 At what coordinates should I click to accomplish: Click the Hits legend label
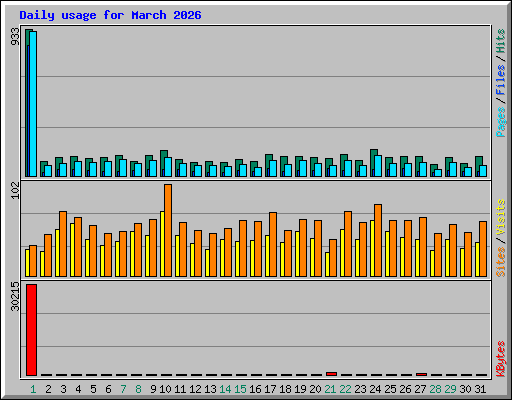(x=501, y=41)
